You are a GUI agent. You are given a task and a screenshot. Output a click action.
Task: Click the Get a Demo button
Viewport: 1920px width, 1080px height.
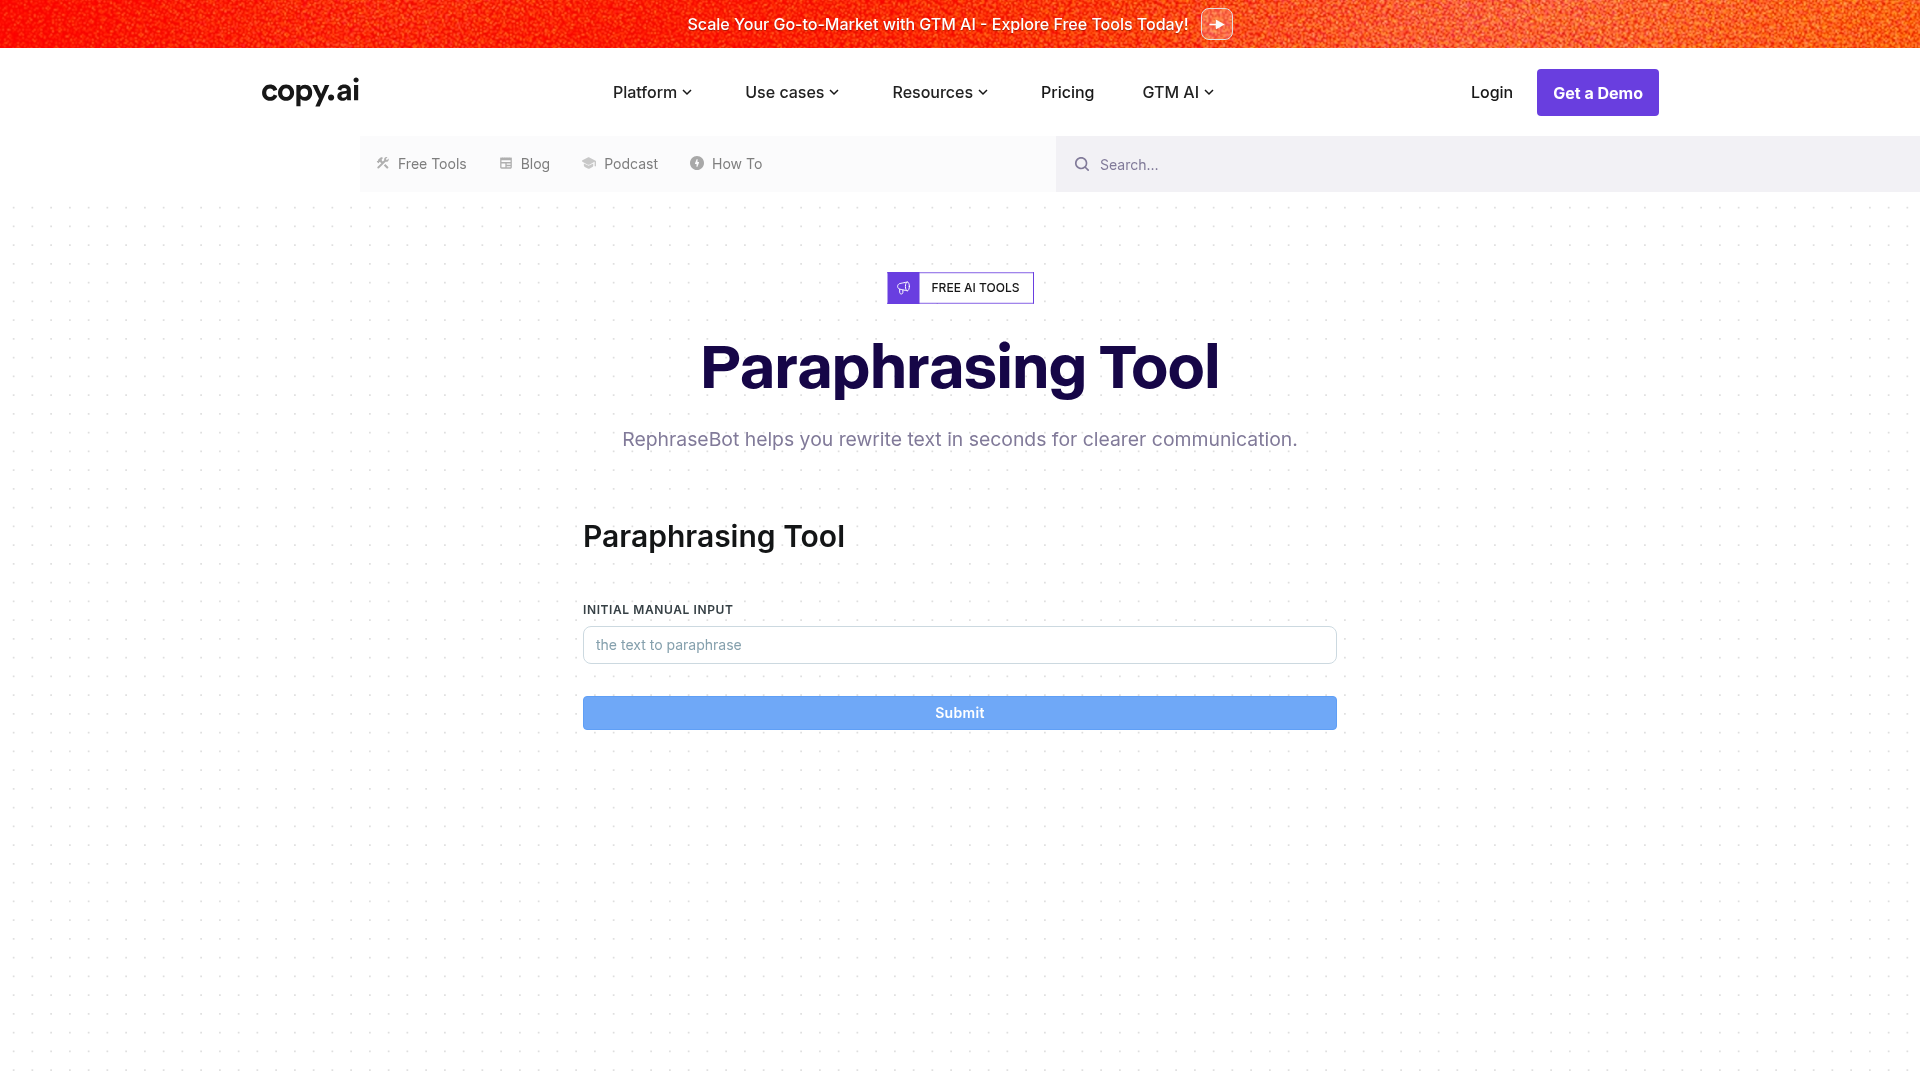[1597, 92]
